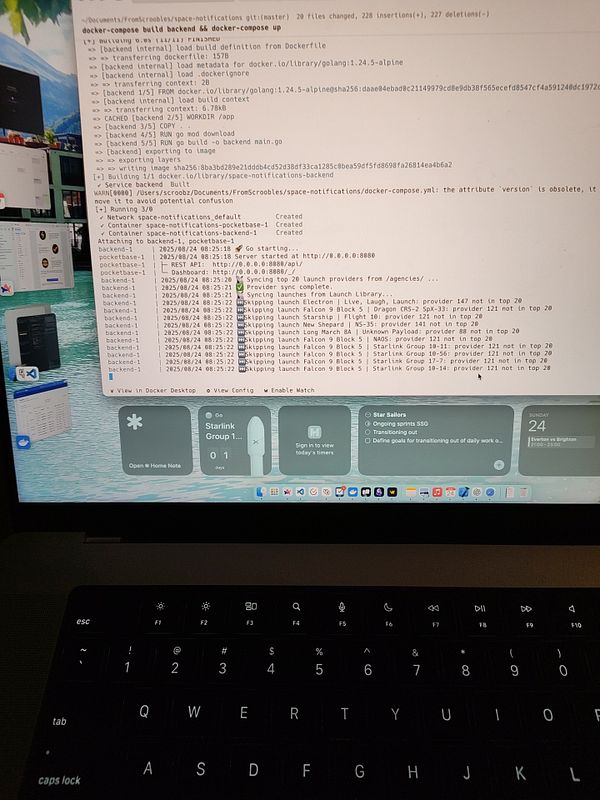Screen dimensions: 600x800
Task: Click the 'docker-compose build backend' command line
Action: 182,28
